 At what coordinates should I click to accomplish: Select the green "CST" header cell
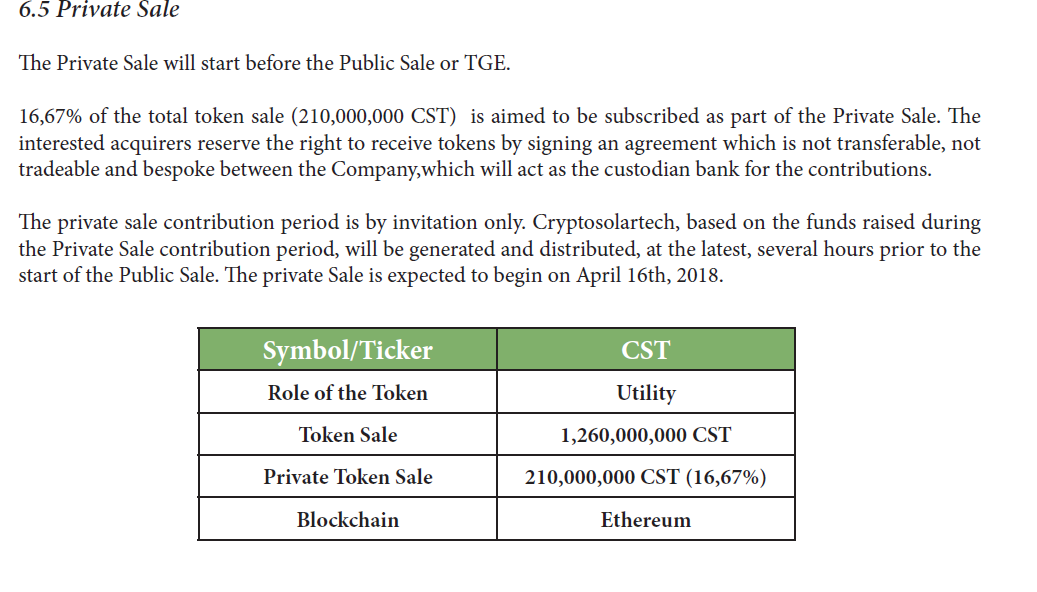tap(645, 350)
